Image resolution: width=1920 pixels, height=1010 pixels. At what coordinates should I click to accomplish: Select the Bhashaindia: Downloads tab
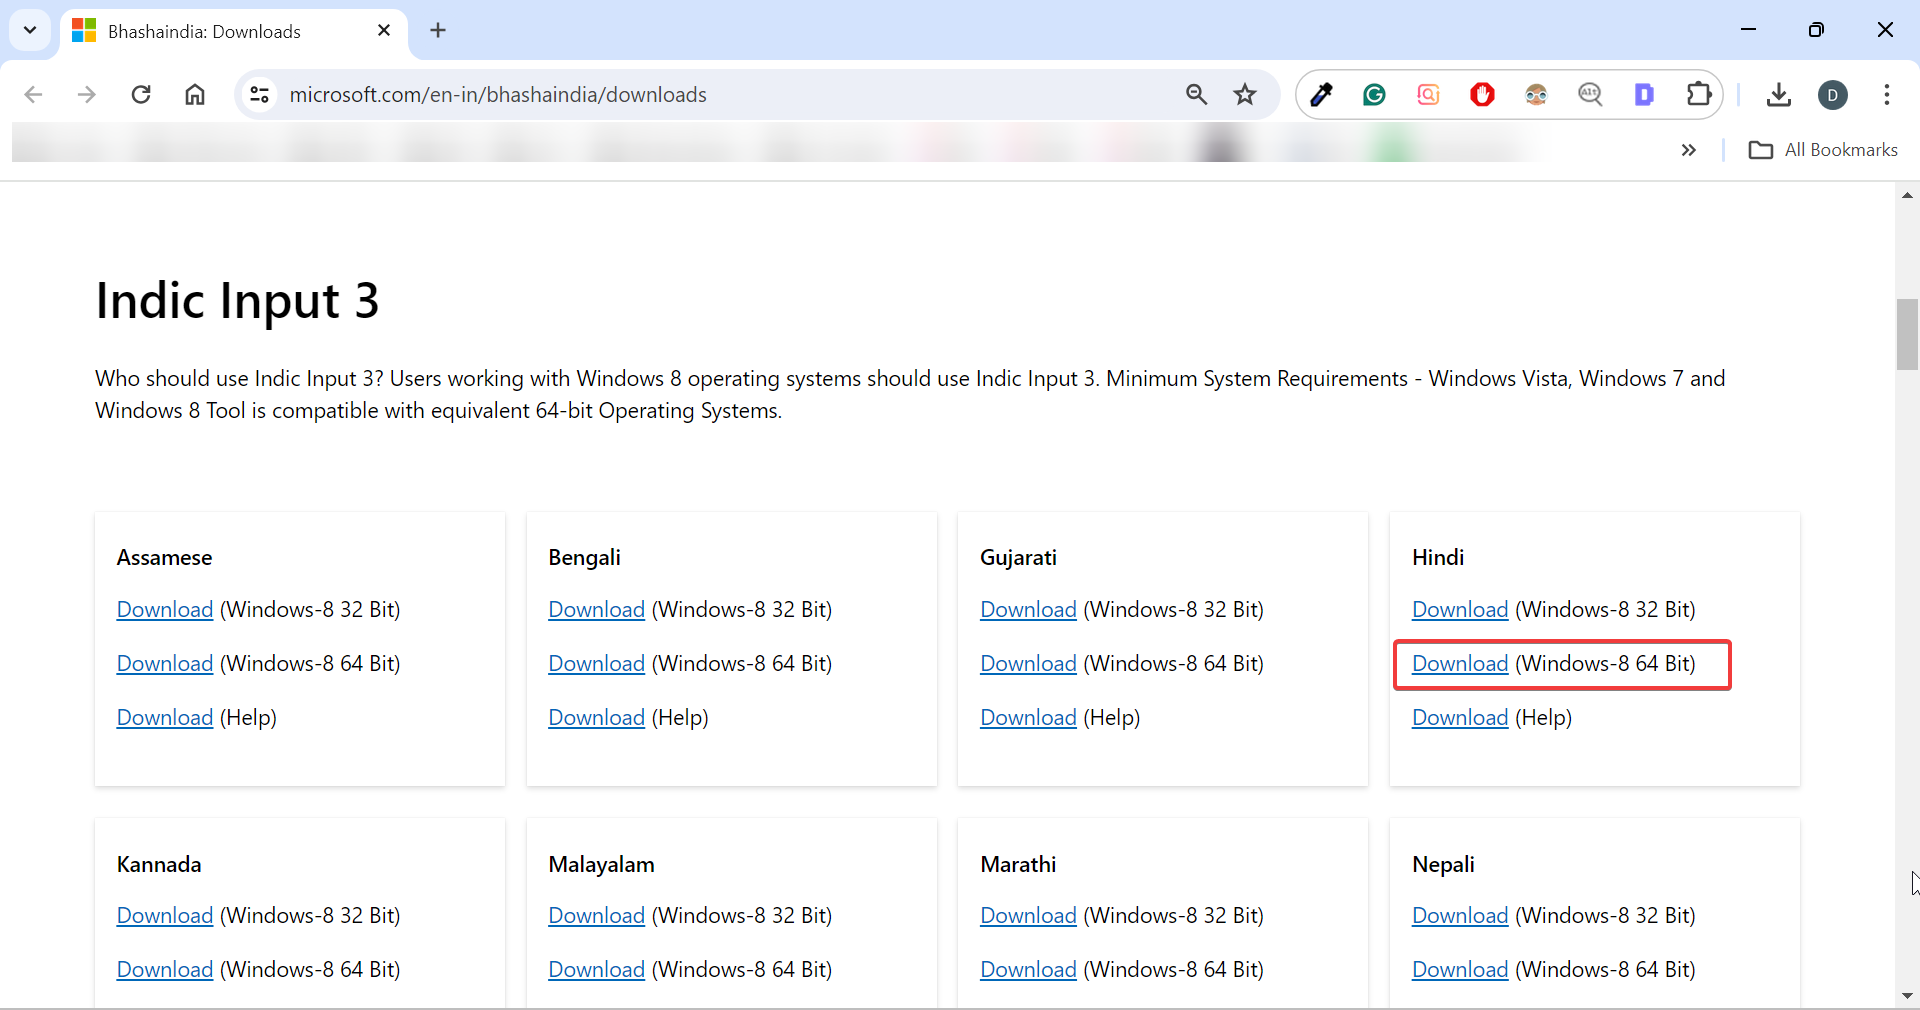point(233,31)
